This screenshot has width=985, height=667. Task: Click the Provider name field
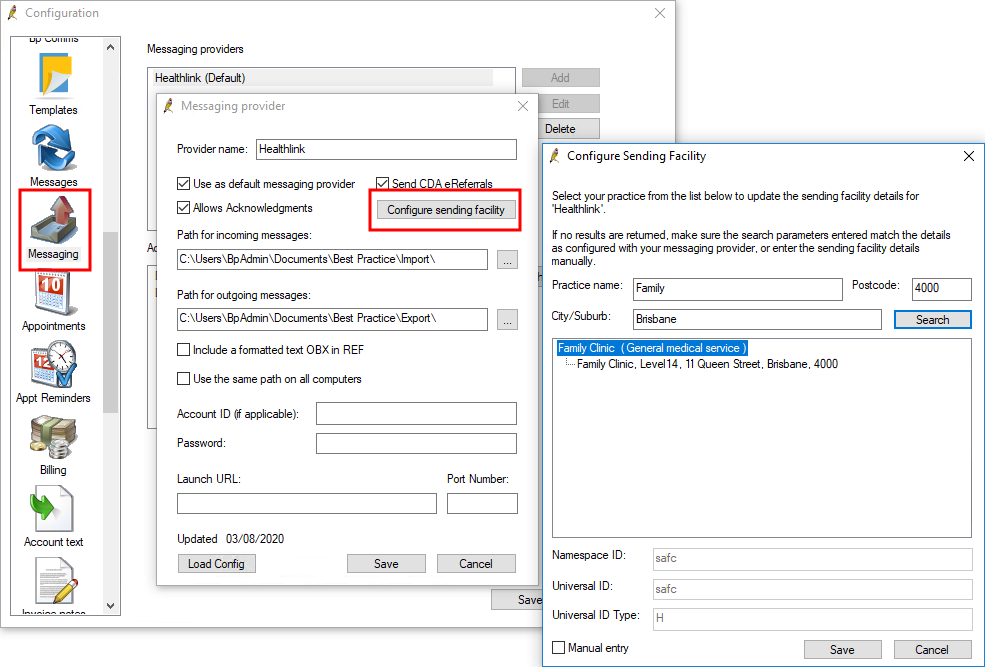386,149
